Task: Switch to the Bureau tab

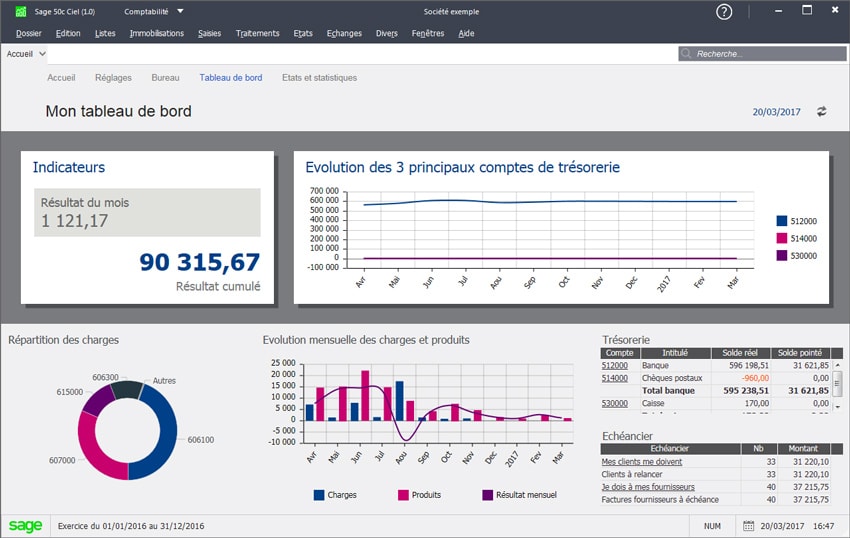Action: [x=165, y=78]
